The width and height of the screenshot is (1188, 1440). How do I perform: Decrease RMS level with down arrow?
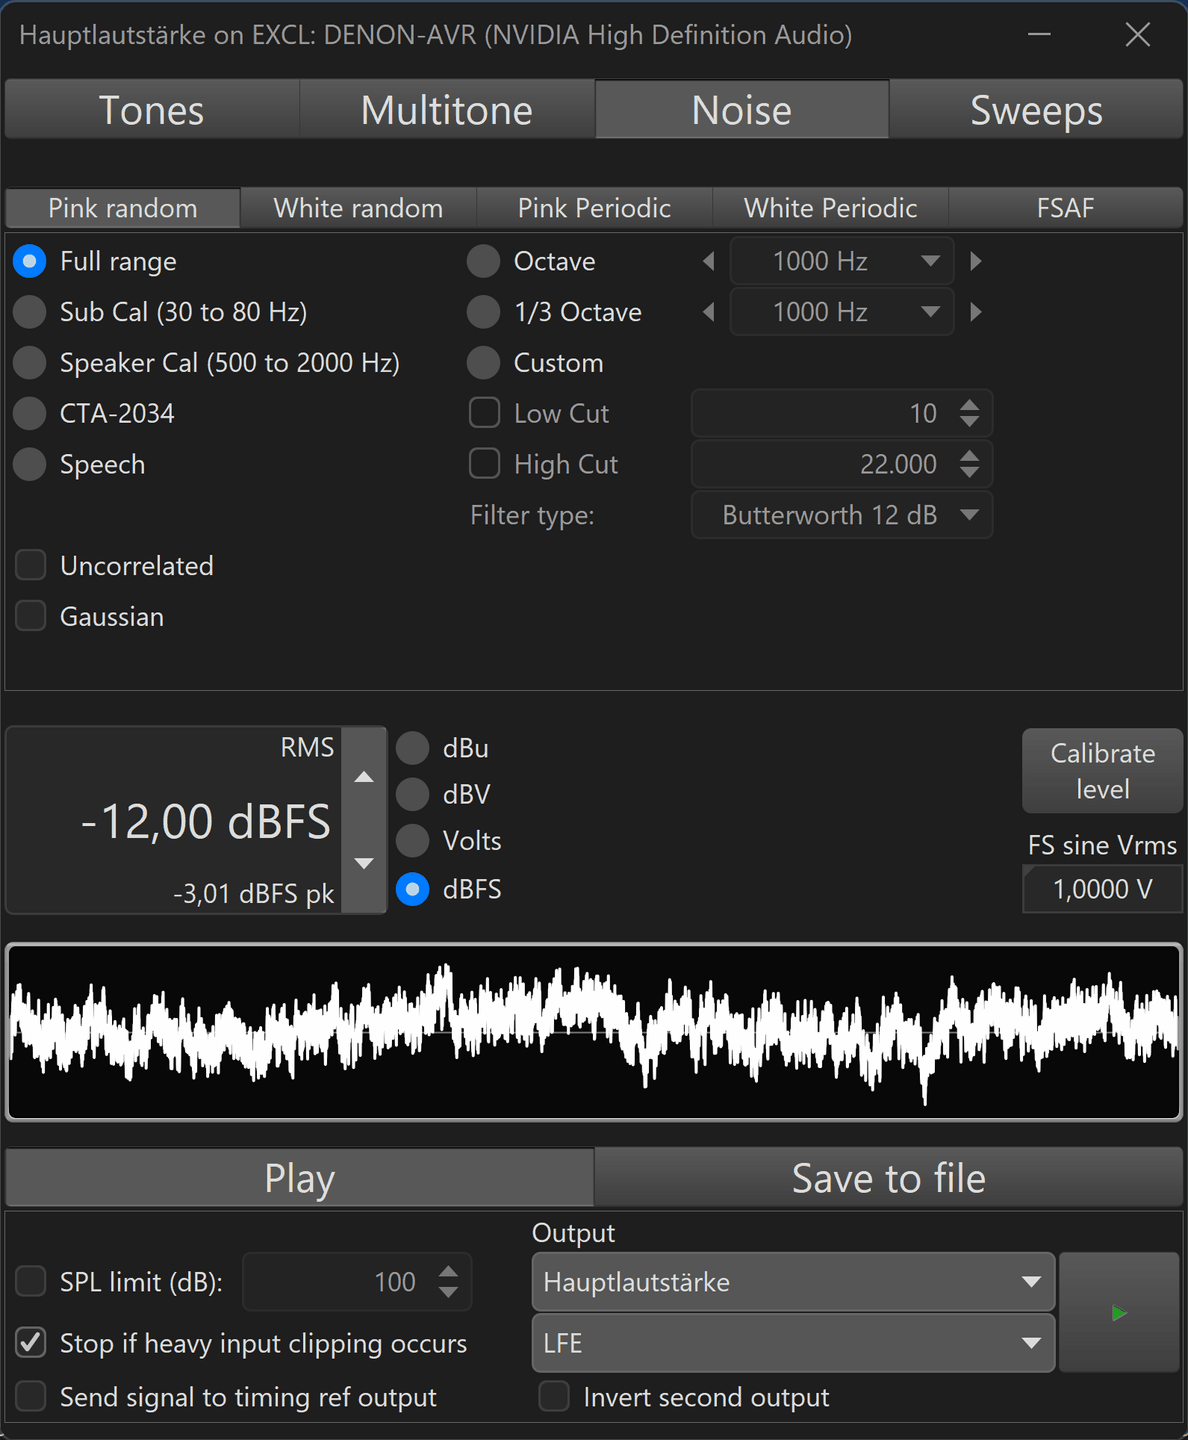click(x=364, y=863)
